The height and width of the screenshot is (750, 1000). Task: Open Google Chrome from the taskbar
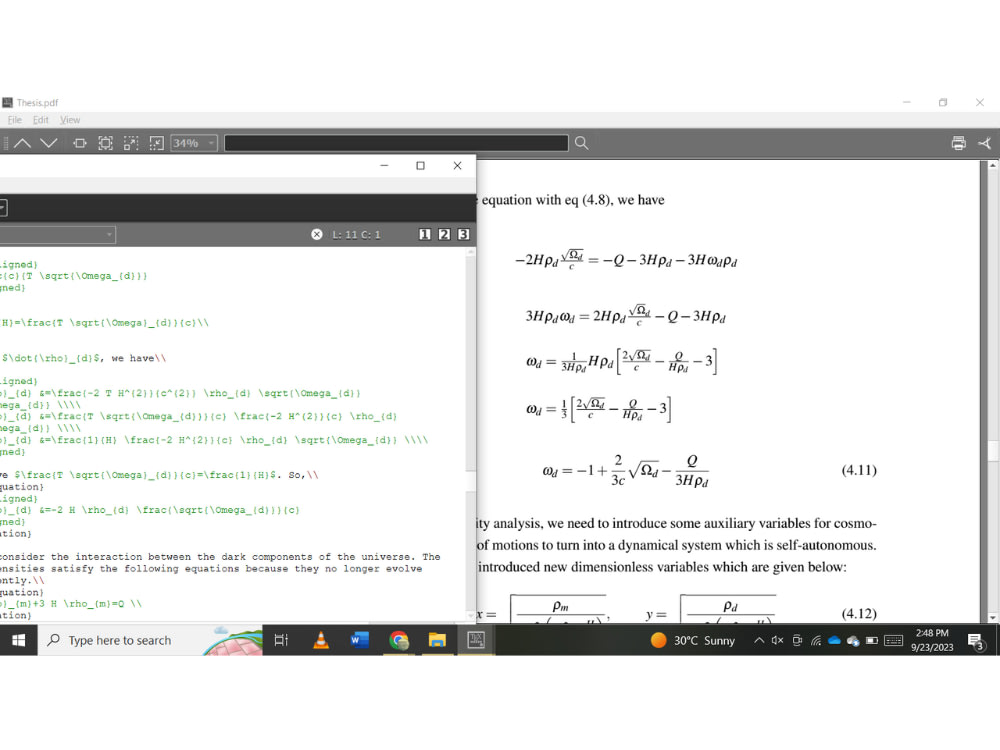click(399, 640)
